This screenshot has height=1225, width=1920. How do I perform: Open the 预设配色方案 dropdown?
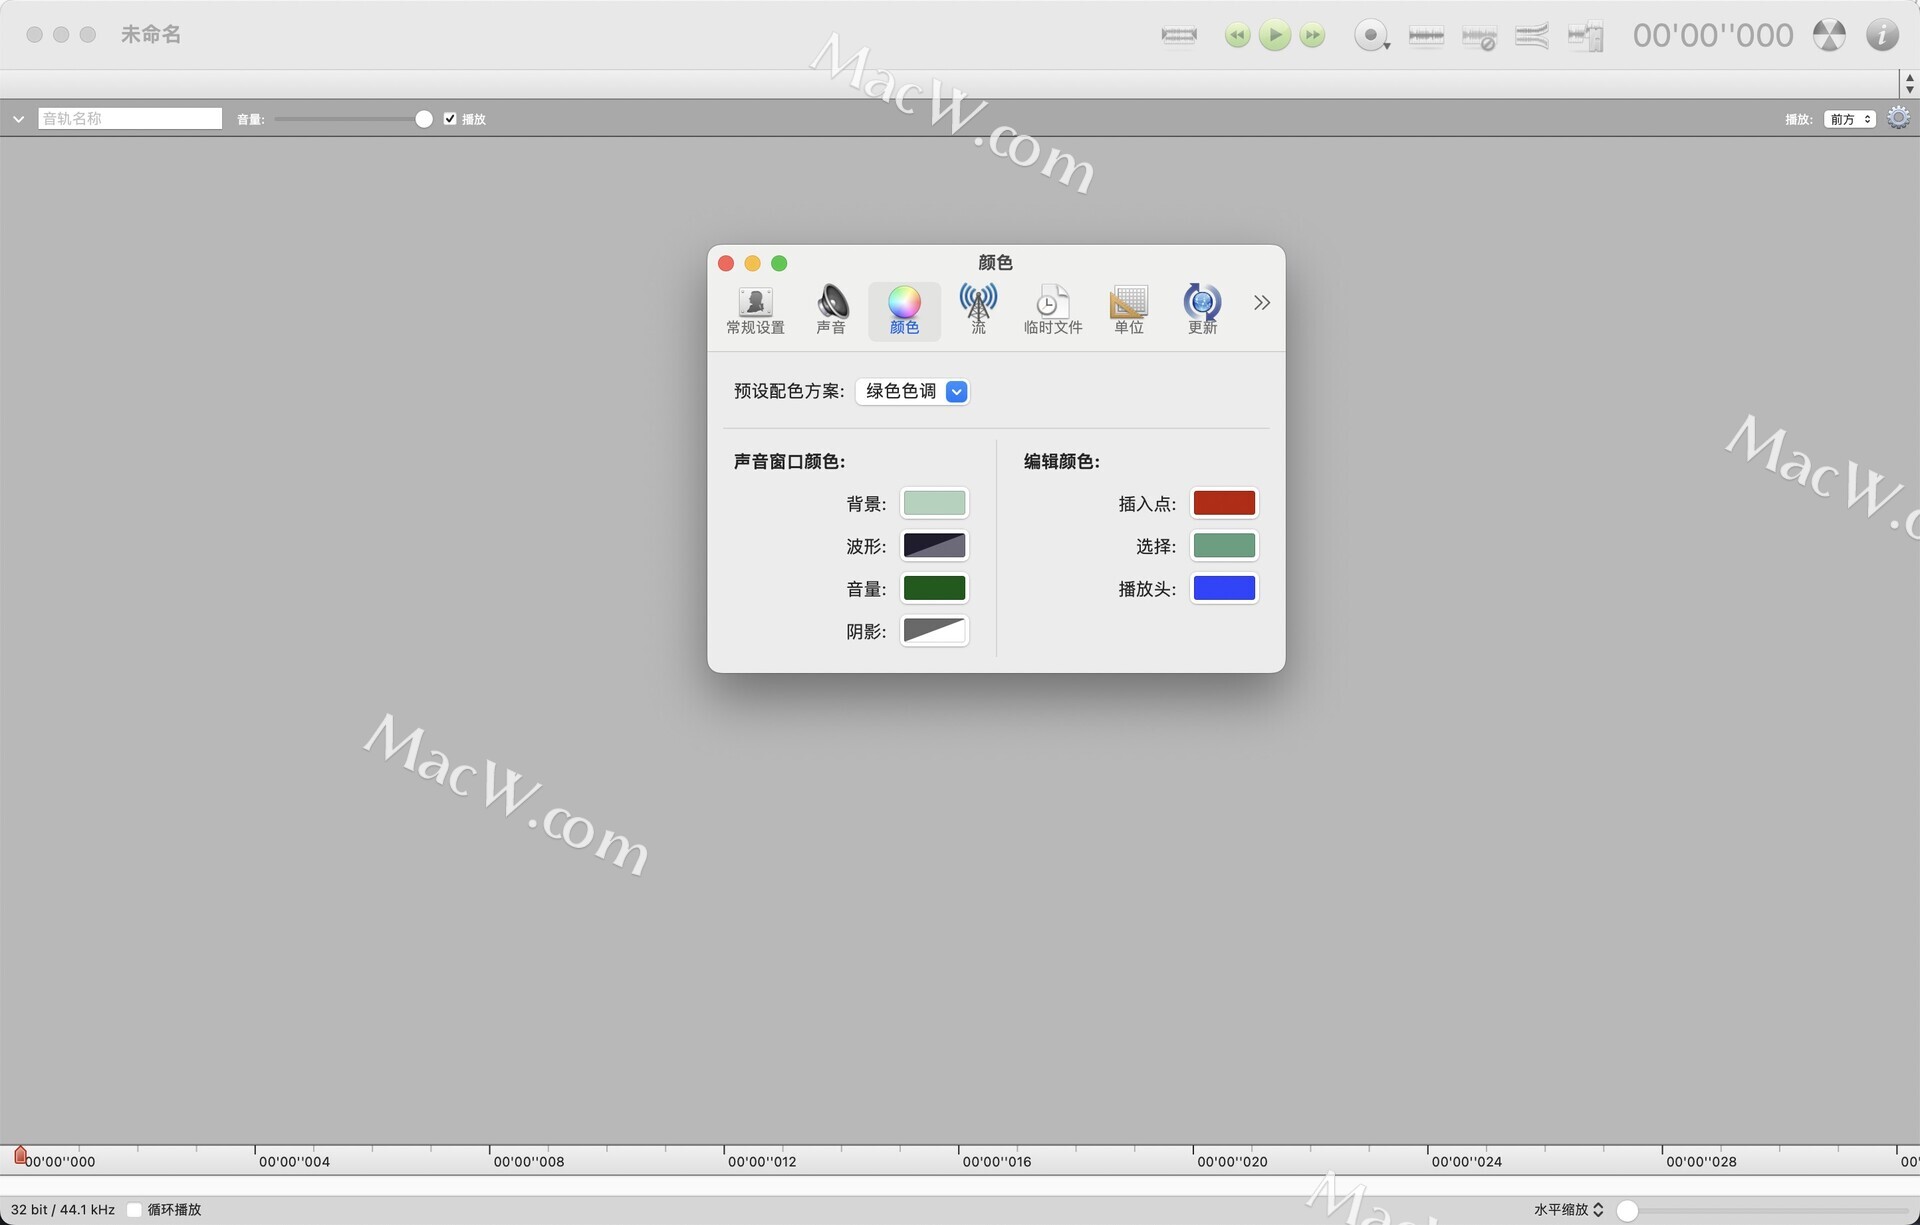913,392
